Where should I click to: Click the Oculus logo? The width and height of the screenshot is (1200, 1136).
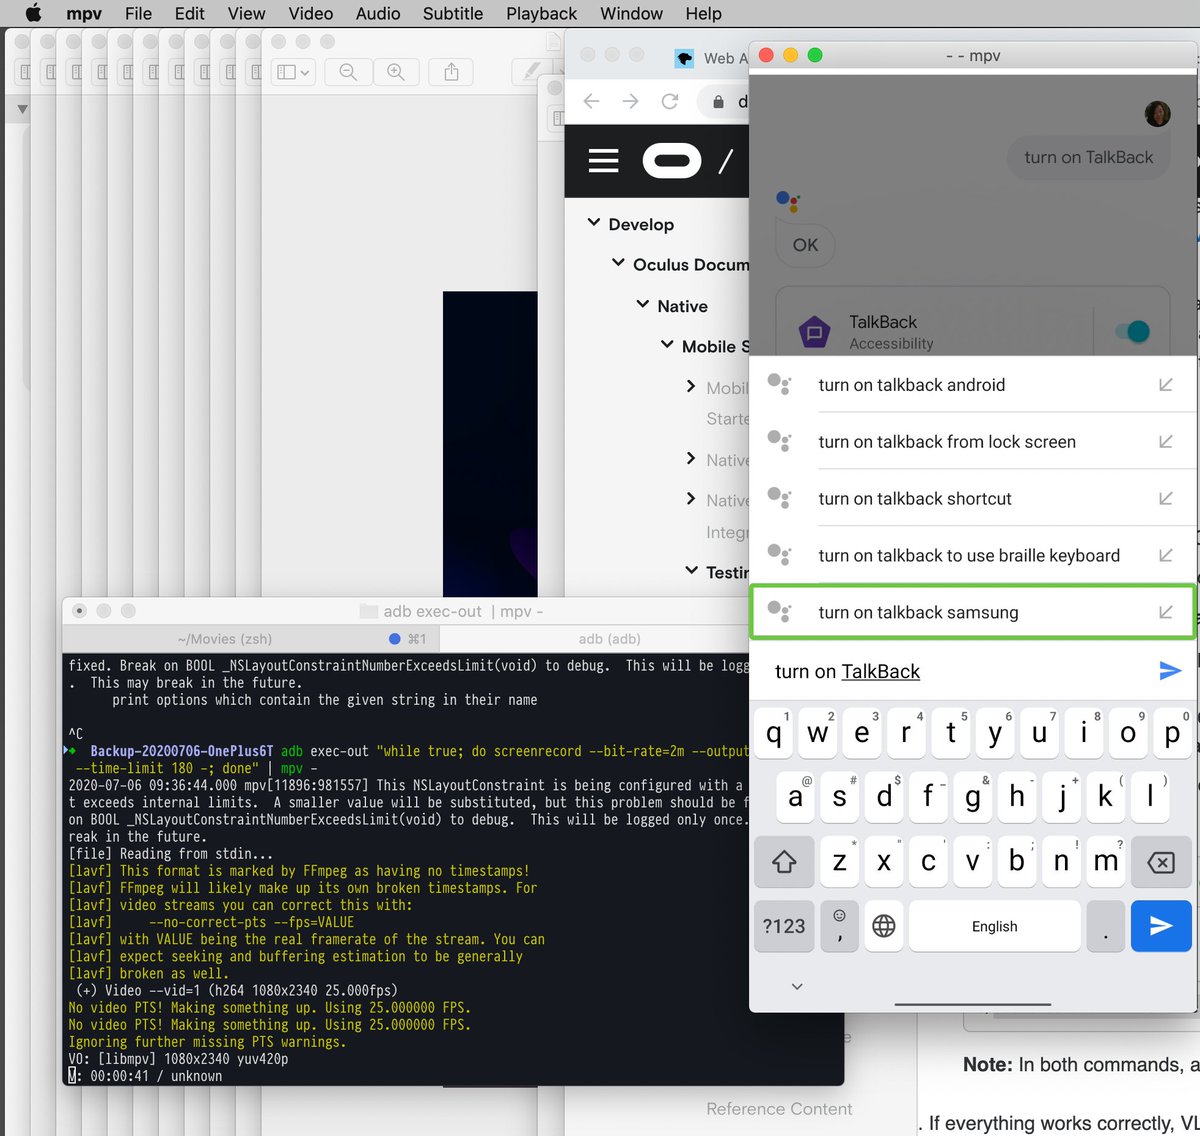pos(671,161)
